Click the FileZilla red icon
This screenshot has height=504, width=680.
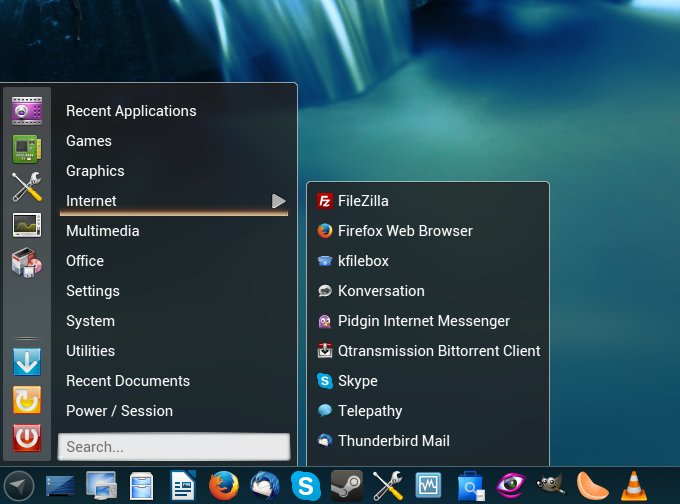click(x=325, y=201)
